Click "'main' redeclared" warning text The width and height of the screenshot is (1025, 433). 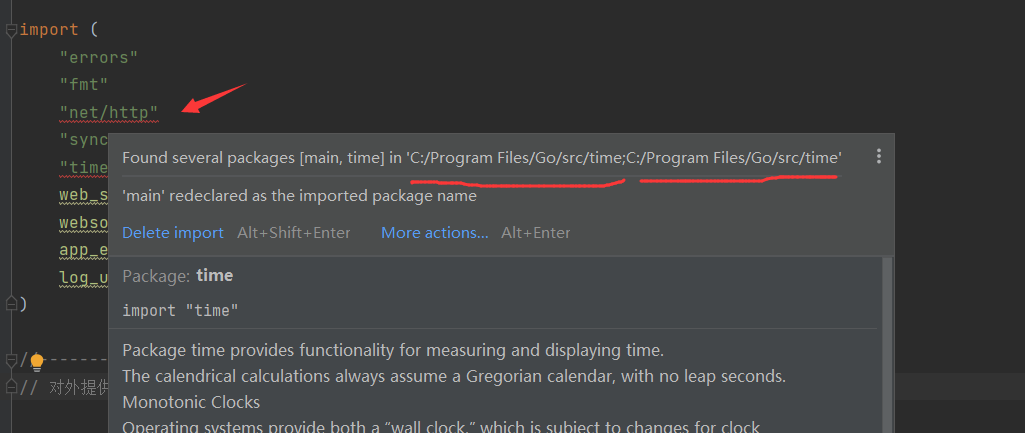(x=299, y=196)
